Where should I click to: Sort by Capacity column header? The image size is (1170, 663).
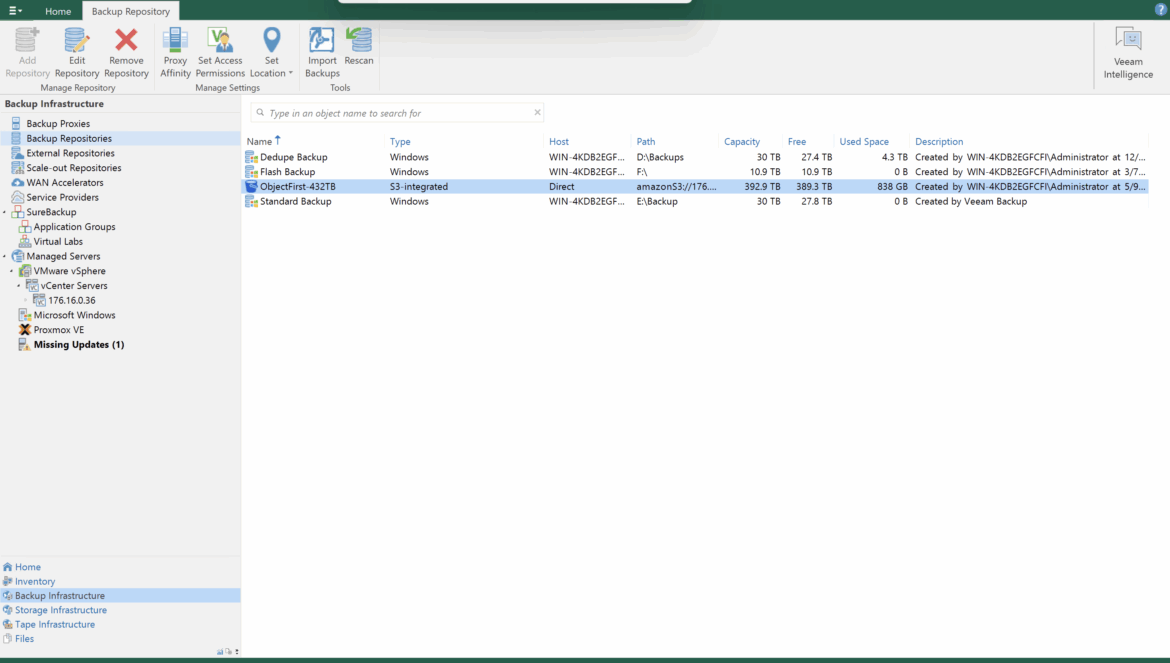coord(742,142)
